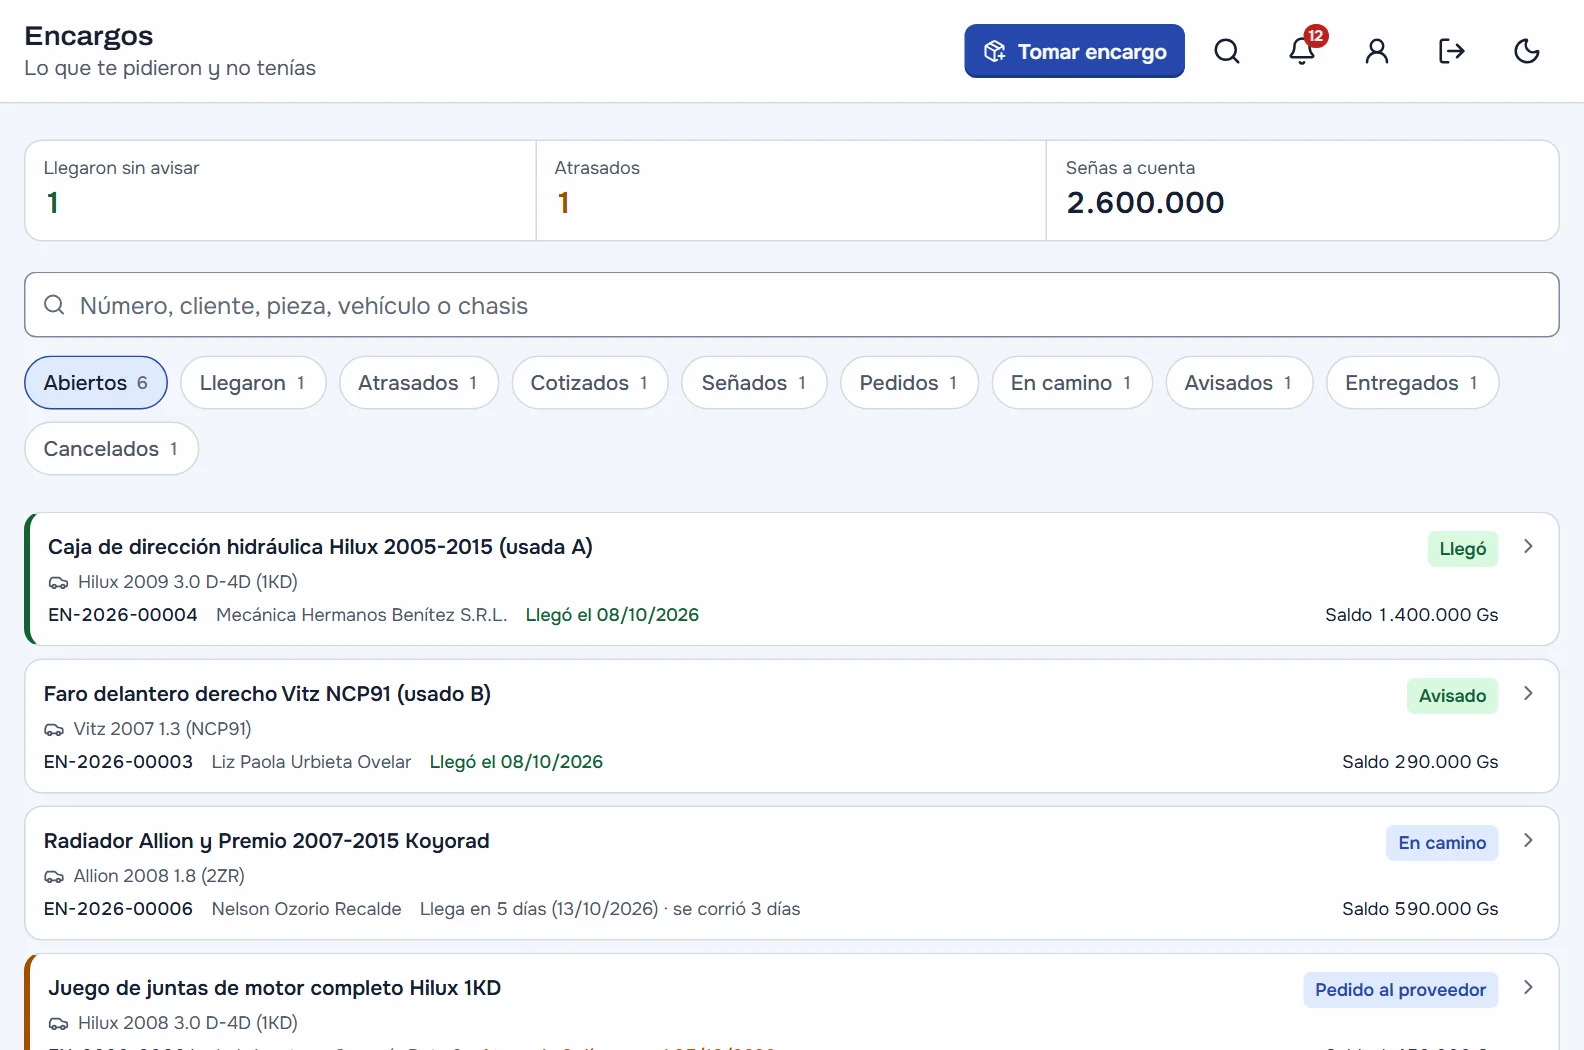Screen dimensions: 1584x1050
Task: Click client Nelson Ozorio Recalde
Action: pos(306,909)
